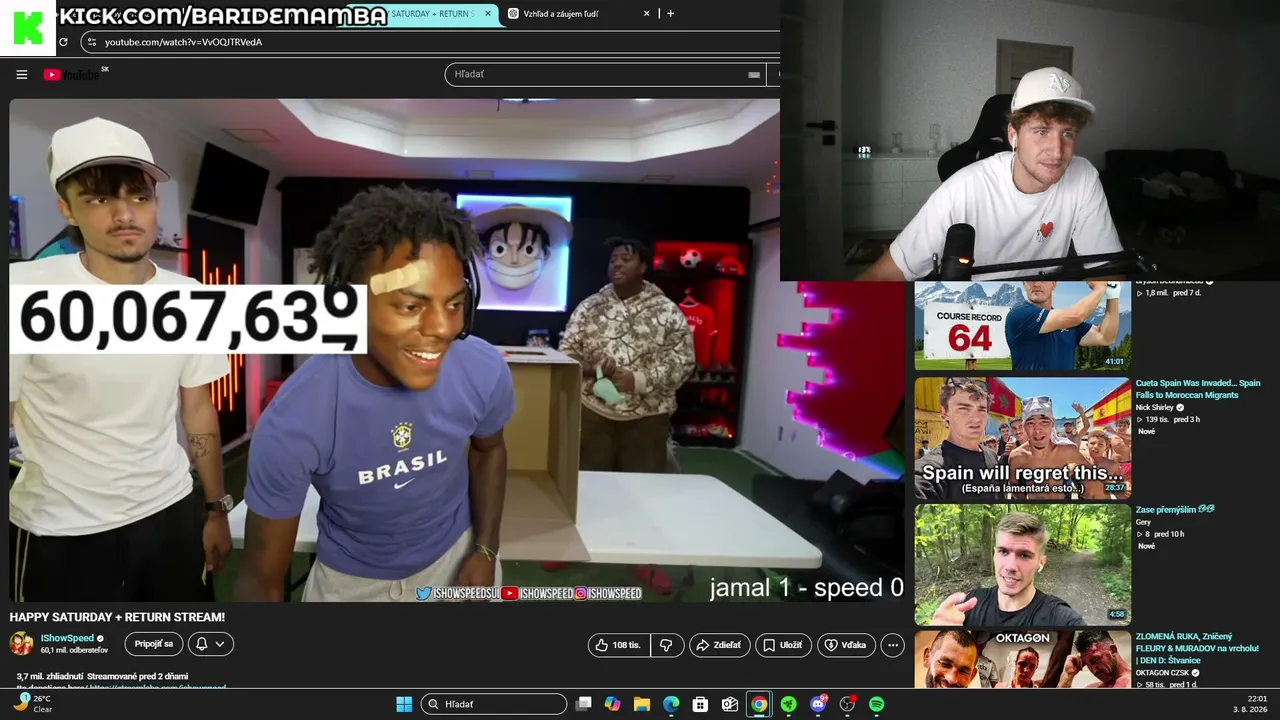Open the 'Course Record 64' golf video thumbnail

tap(1022, 326)
